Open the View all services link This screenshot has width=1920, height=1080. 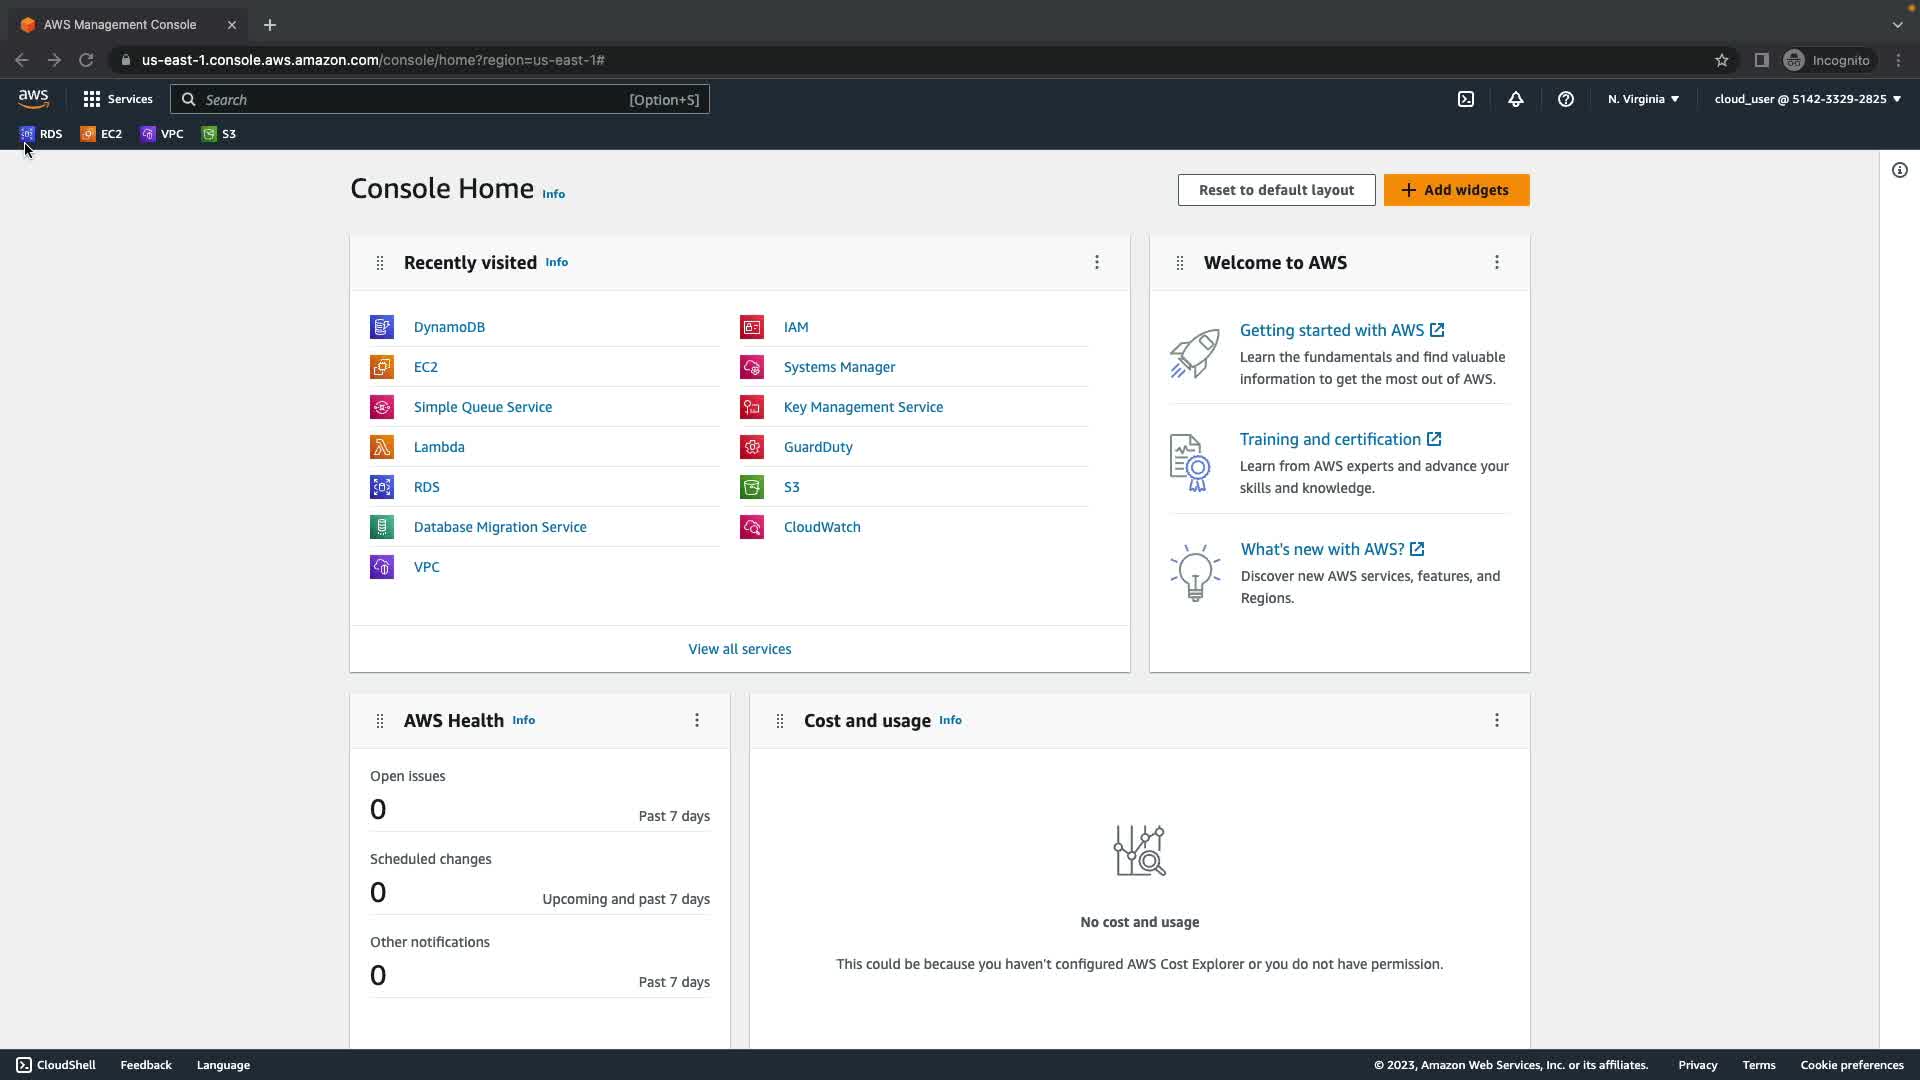click(x=739, y=649)
